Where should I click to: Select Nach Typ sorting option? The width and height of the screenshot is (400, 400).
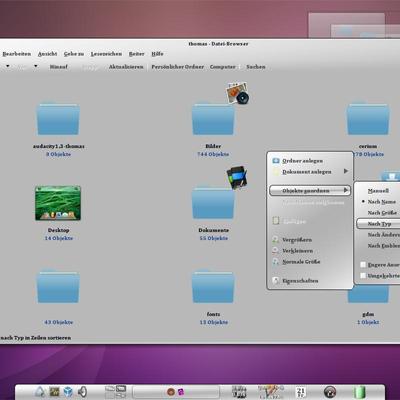pyautogui.click(x=378, y=224)
